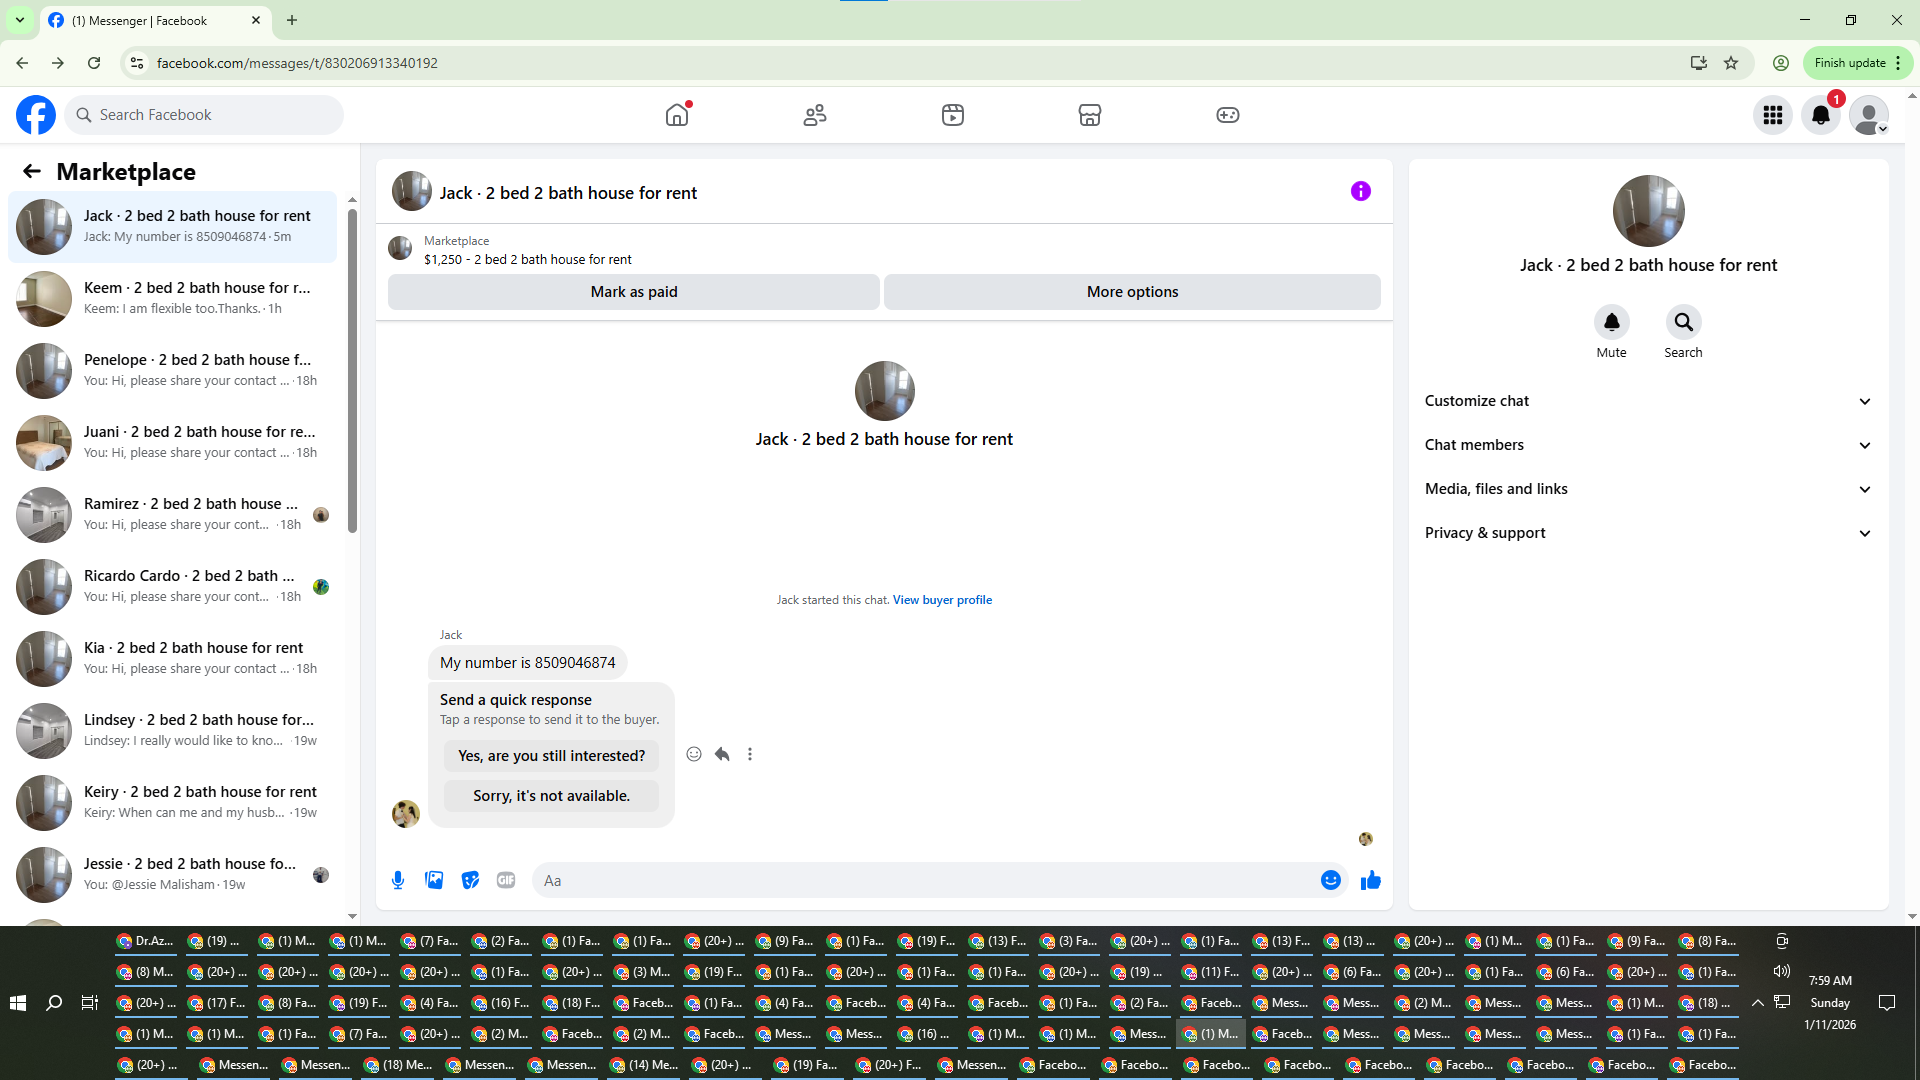This screenshot has width=1920, height=1080.
Task: Open the Marketplace storefront icon
Action: tap(1090, 115)
